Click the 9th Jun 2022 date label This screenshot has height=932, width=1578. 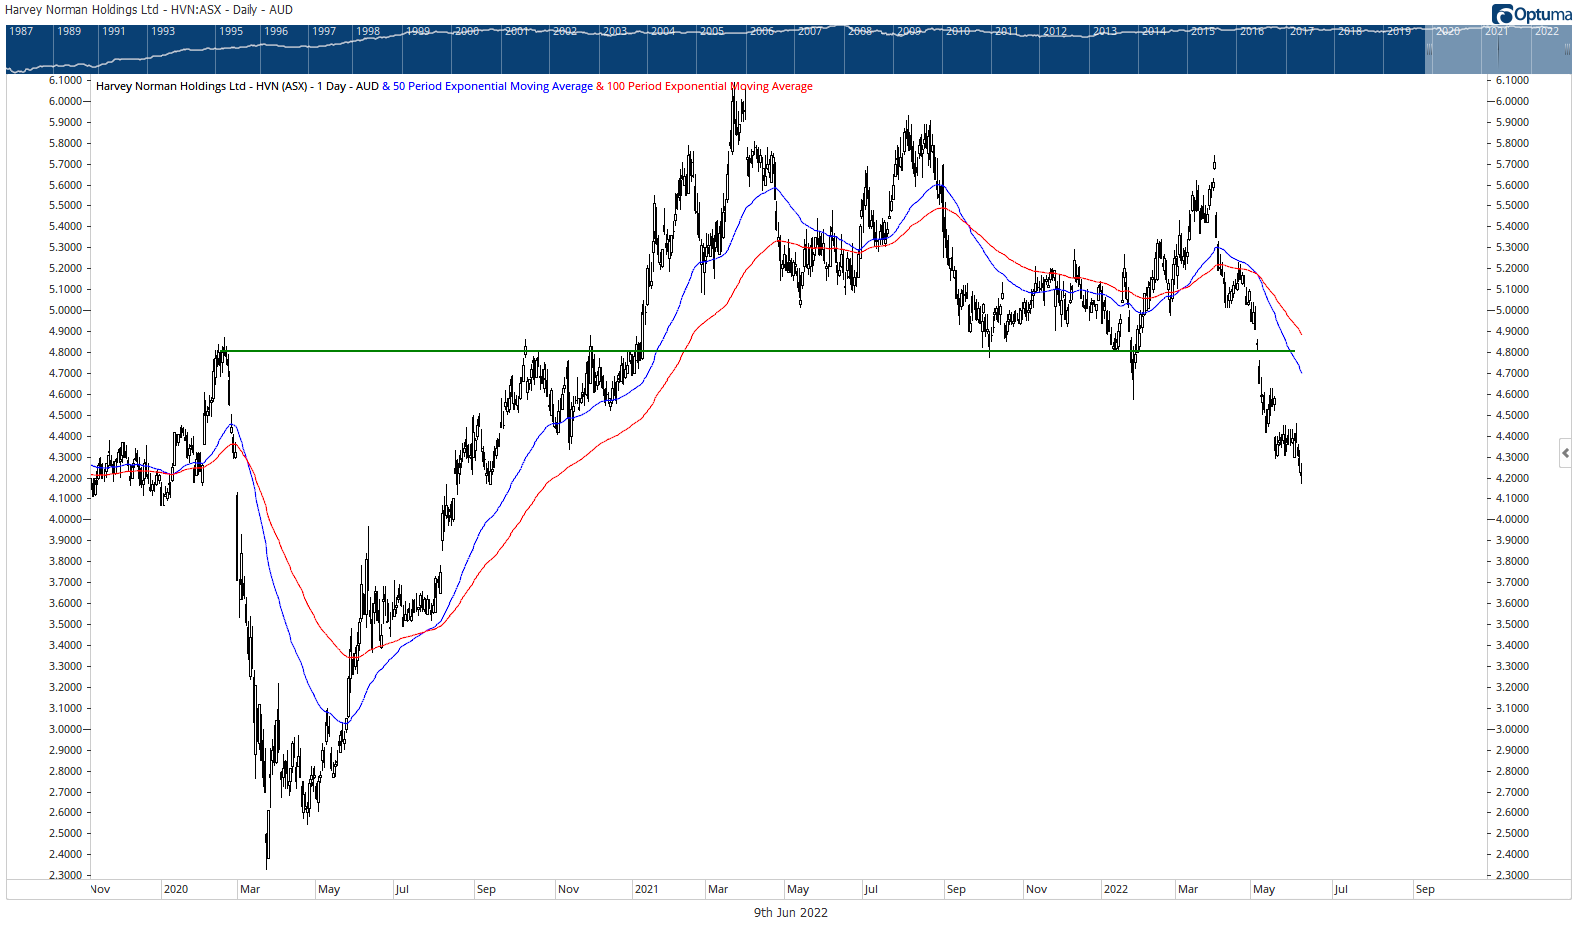pyautogui.click(x=790, y=912)
